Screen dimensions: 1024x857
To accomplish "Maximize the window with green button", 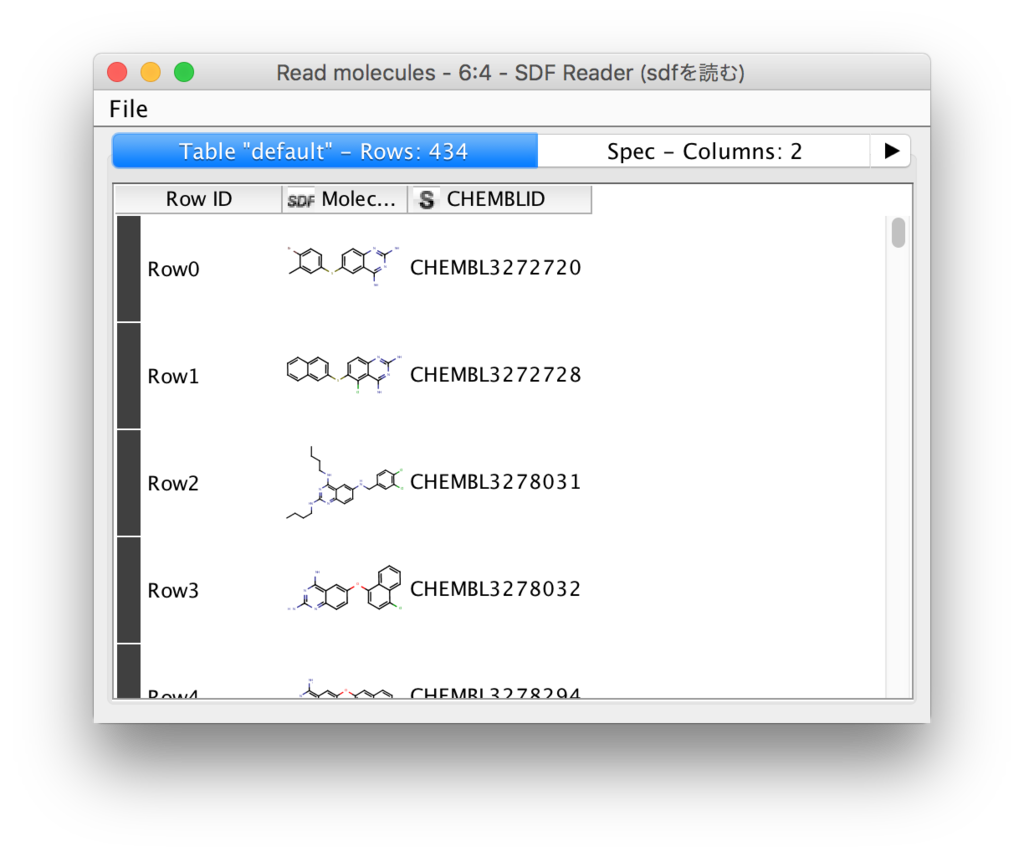I will 184,72.
